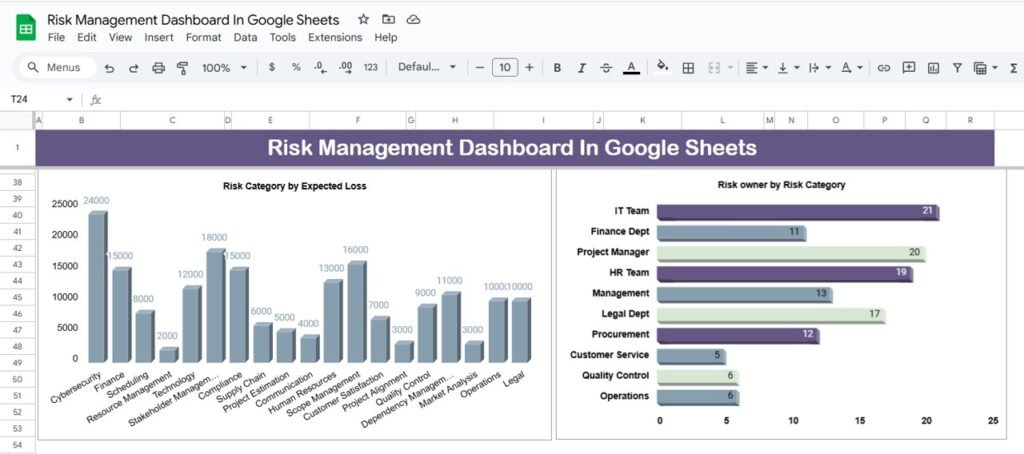Toggle italic formatting
This screenshot has height=454, width=1024.
tap(582, 67)
